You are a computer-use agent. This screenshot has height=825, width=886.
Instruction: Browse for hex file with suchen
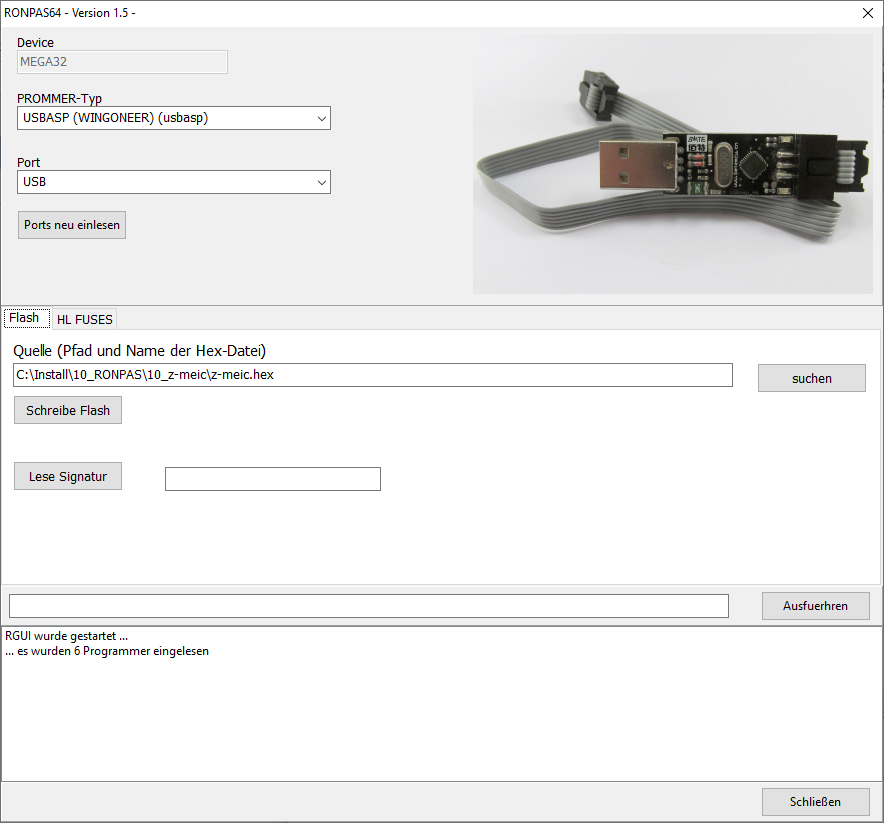click(x=811, y=378)
